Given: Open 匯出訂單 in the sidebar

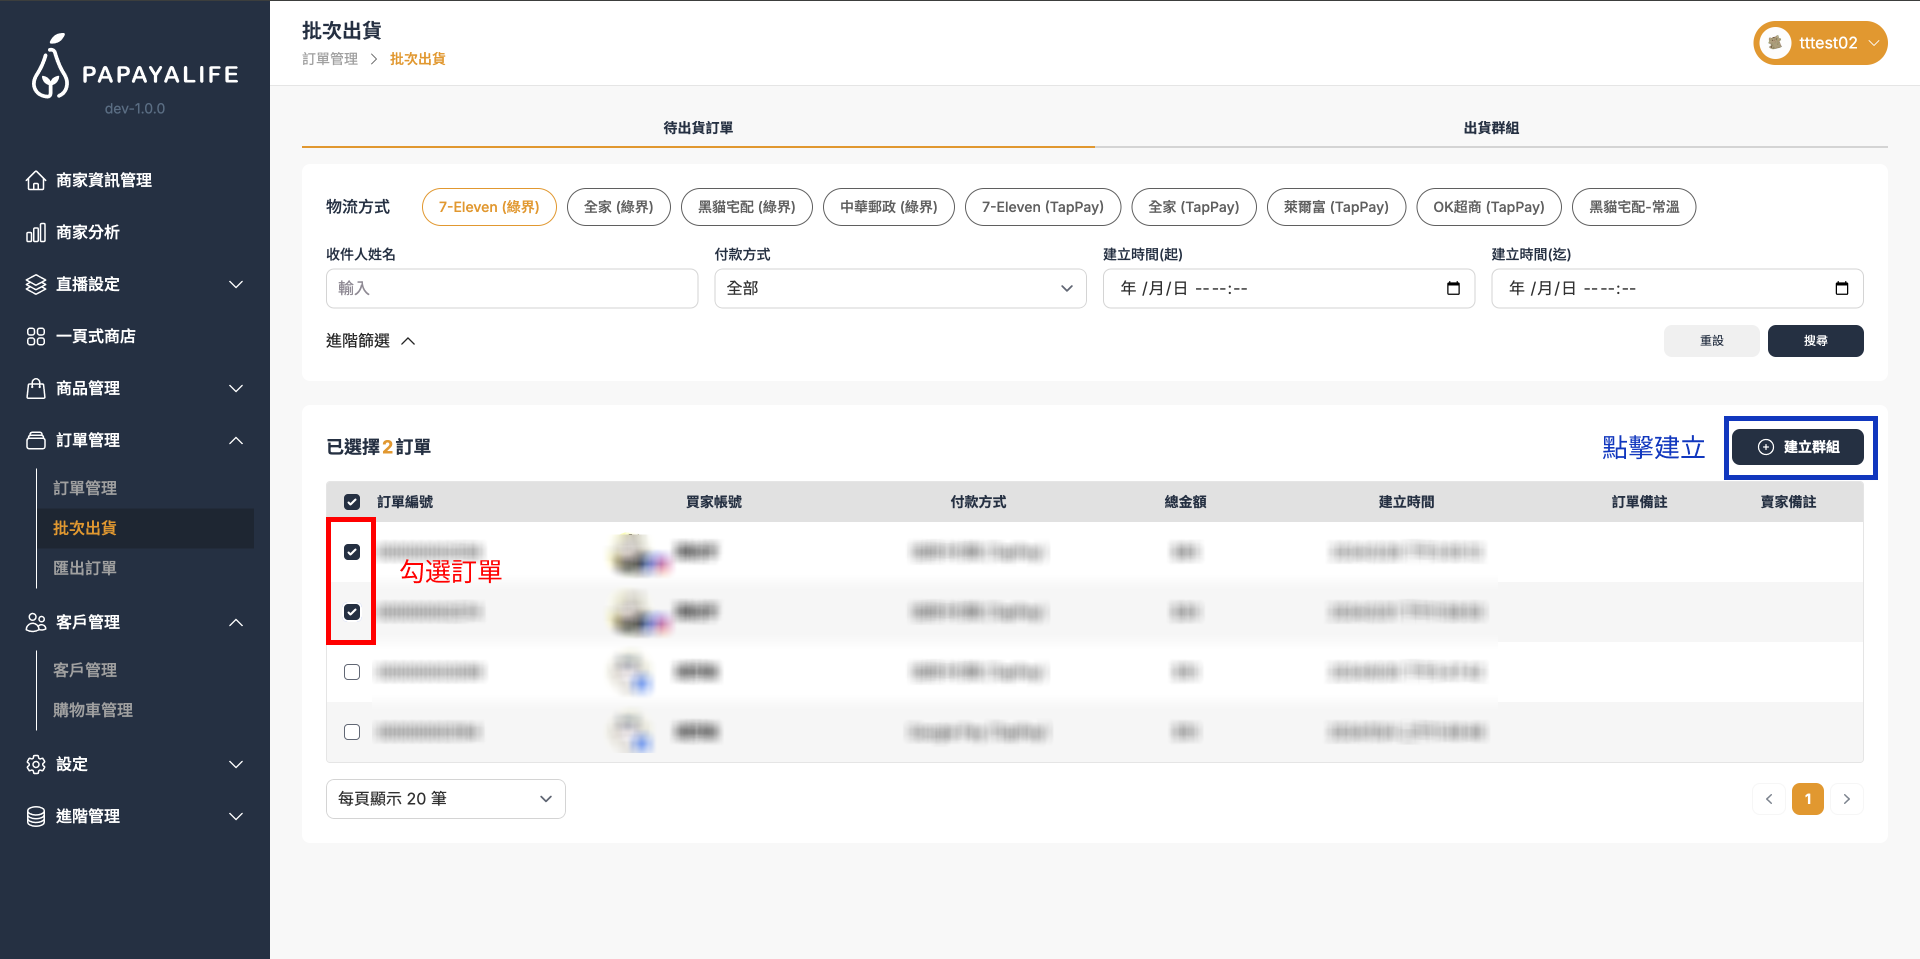Looking at the screenshot, I should pos(85,568).
